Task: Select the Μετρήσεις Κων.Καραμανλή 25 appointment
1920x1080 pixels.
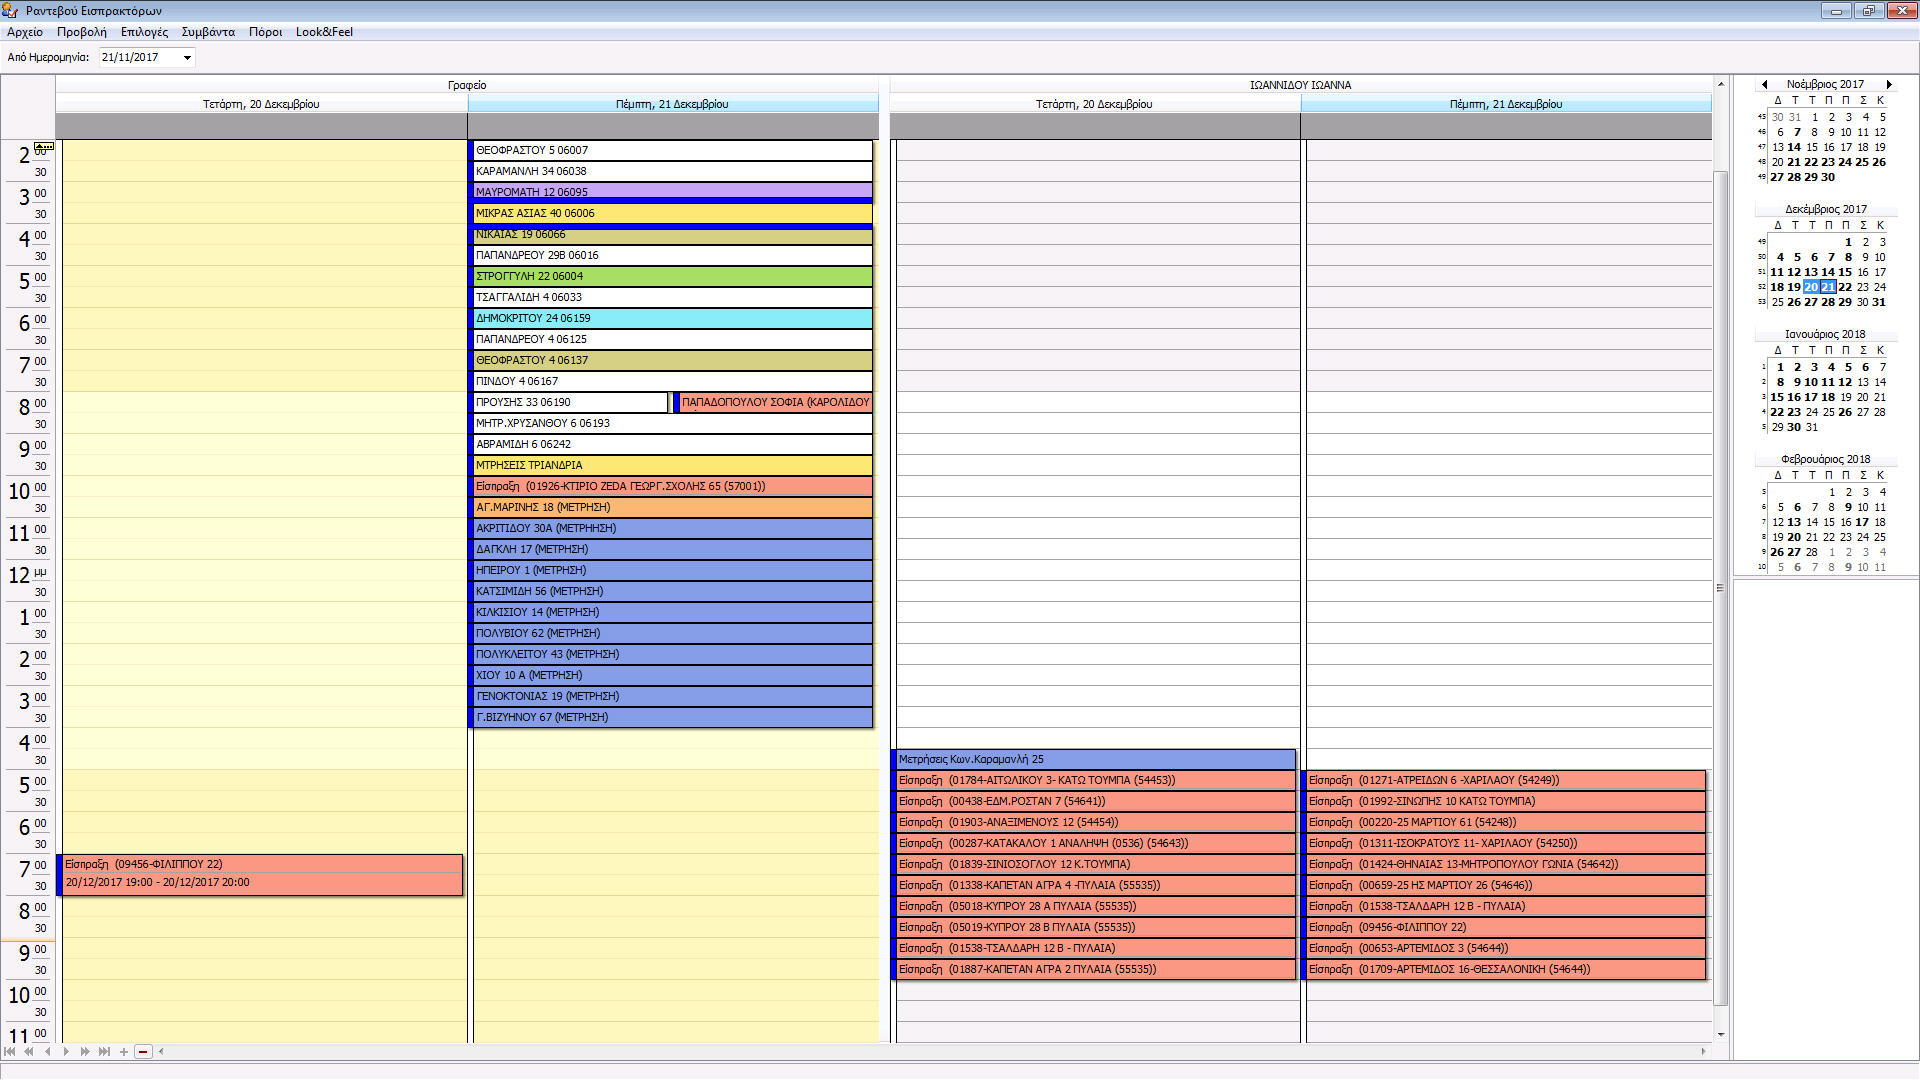Action: 1094,759
